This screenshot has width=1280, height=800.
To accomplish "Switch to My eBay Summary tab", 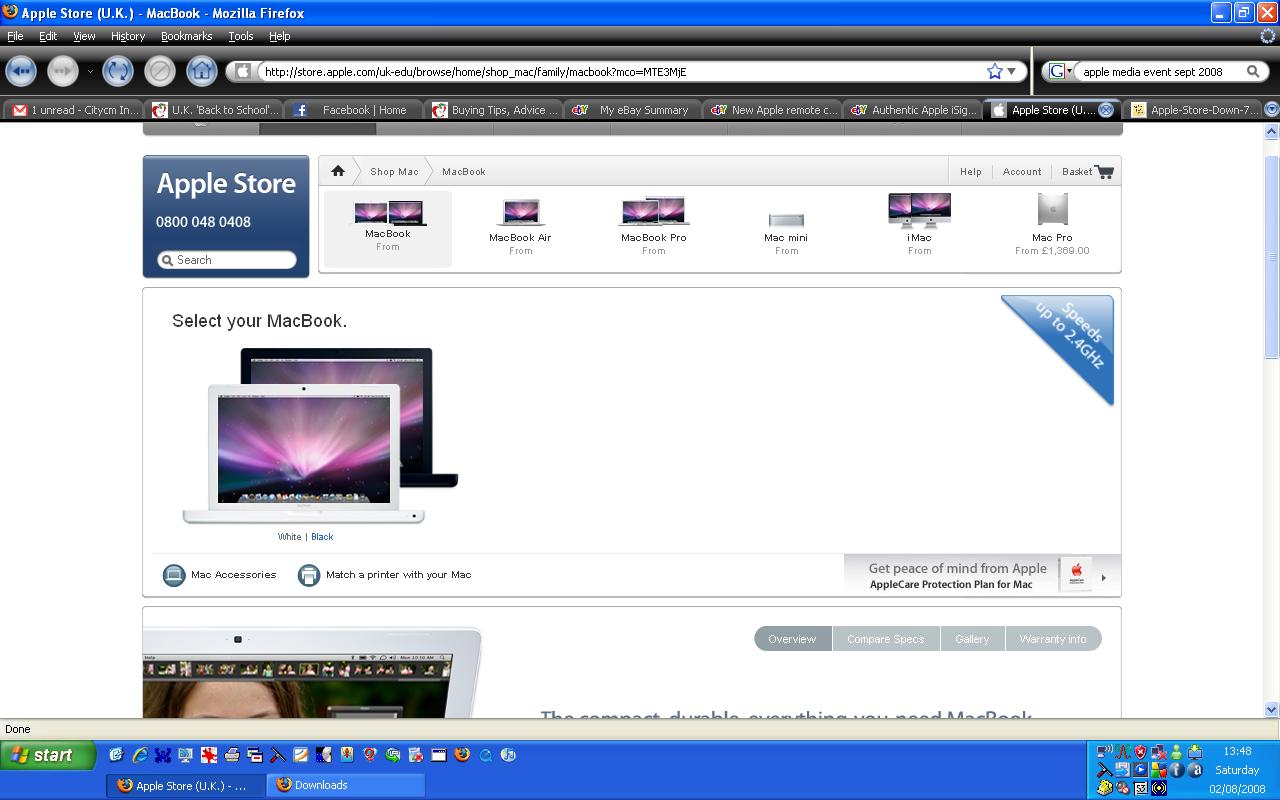I will pyautogui.click(x=635, y=110).
